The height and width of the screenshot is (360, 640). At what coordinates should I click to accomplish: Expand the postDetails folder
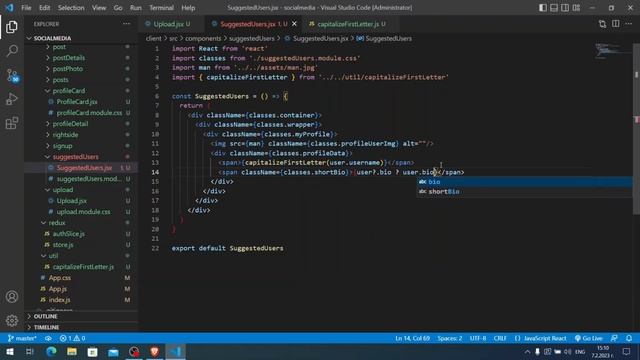click(x=69, y=58)
